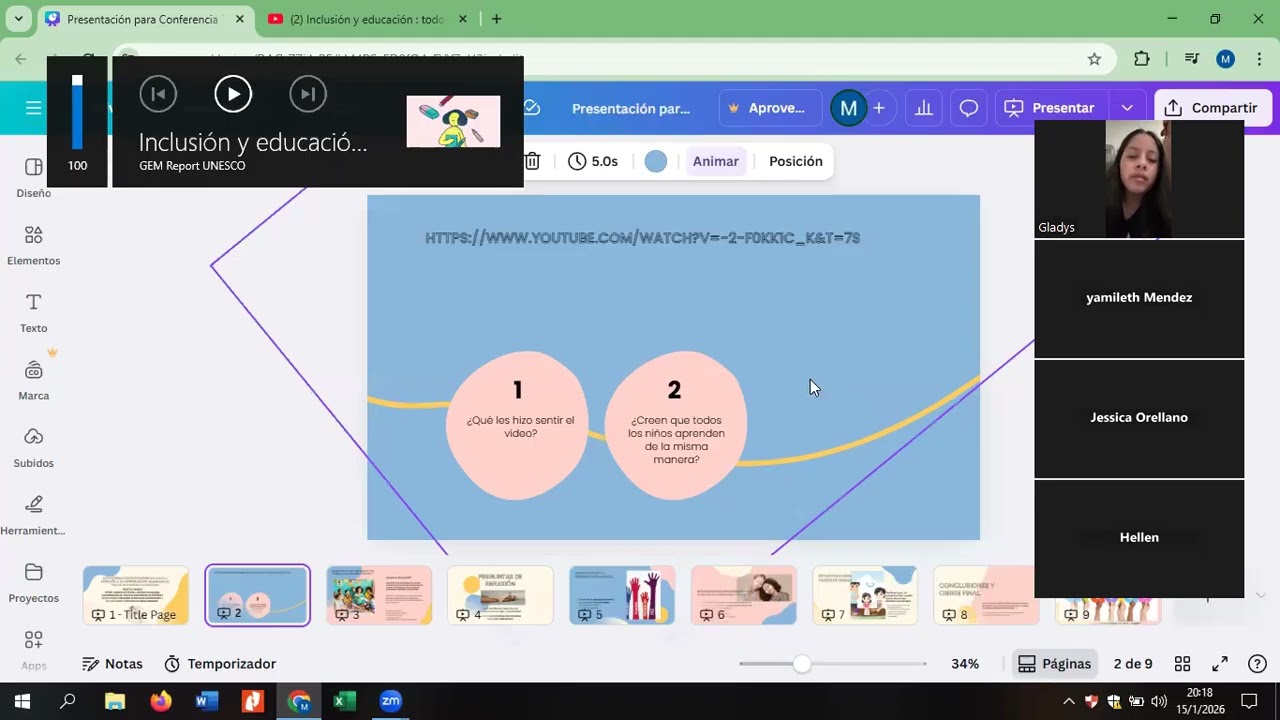This screenshot has width=1280, height=720.
Task: Show hidden tray icons chevron
Action: 1068,701
